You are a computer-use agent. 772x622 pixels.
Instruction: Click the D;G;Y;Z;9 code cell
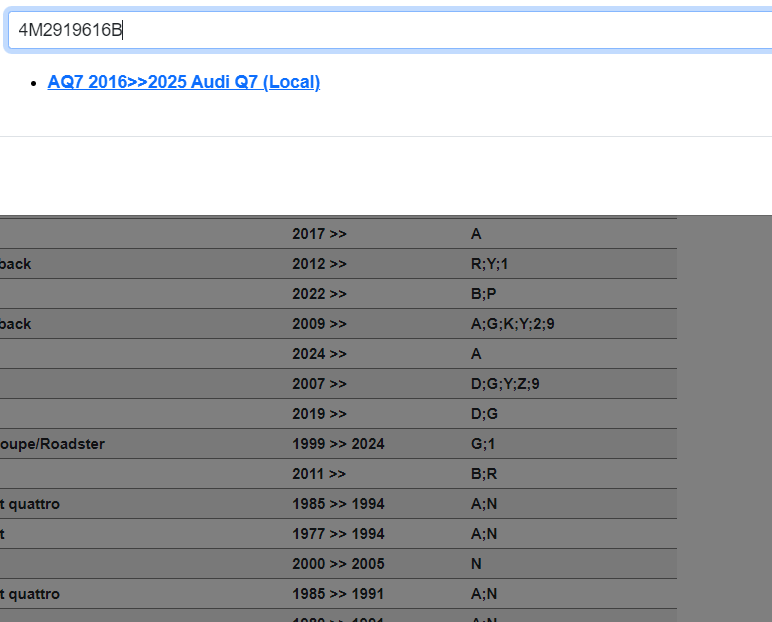505,384
